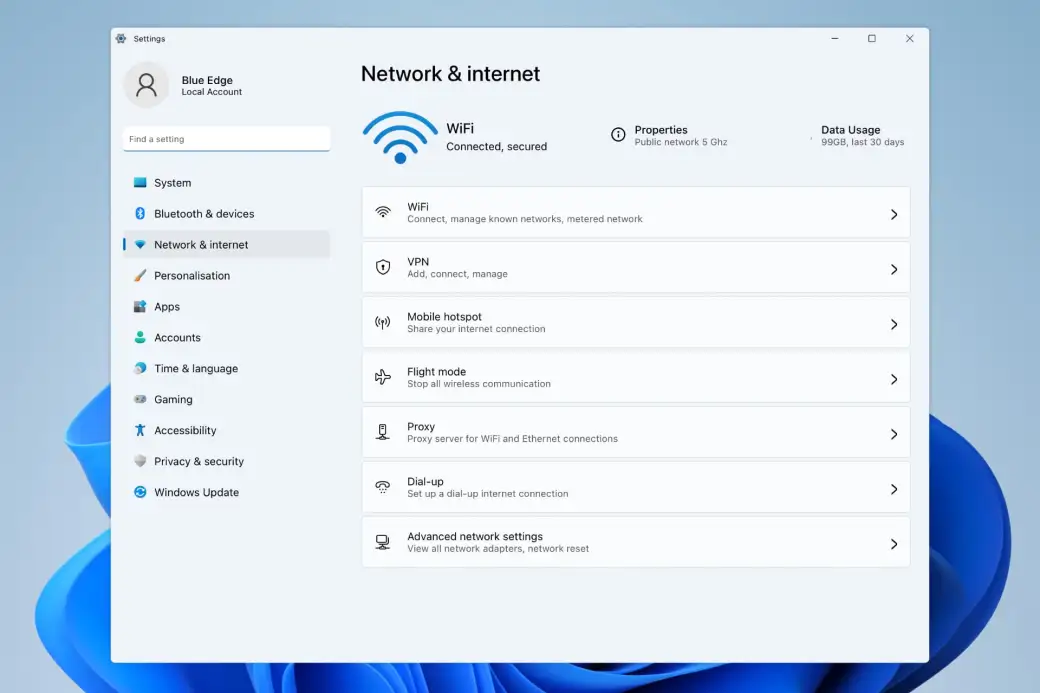Click the Network & internet diamond icon

click(140, 245)
